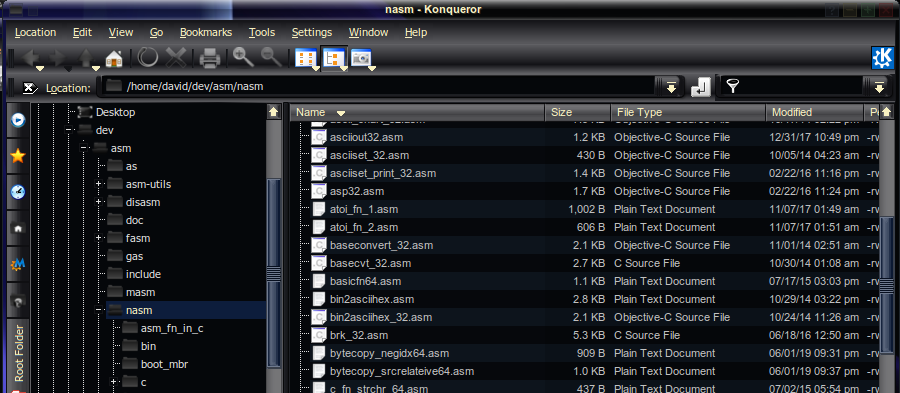This screenshot has height=393, width=900.
Task: Open the Window menu
Action: [x=368, y=33]
